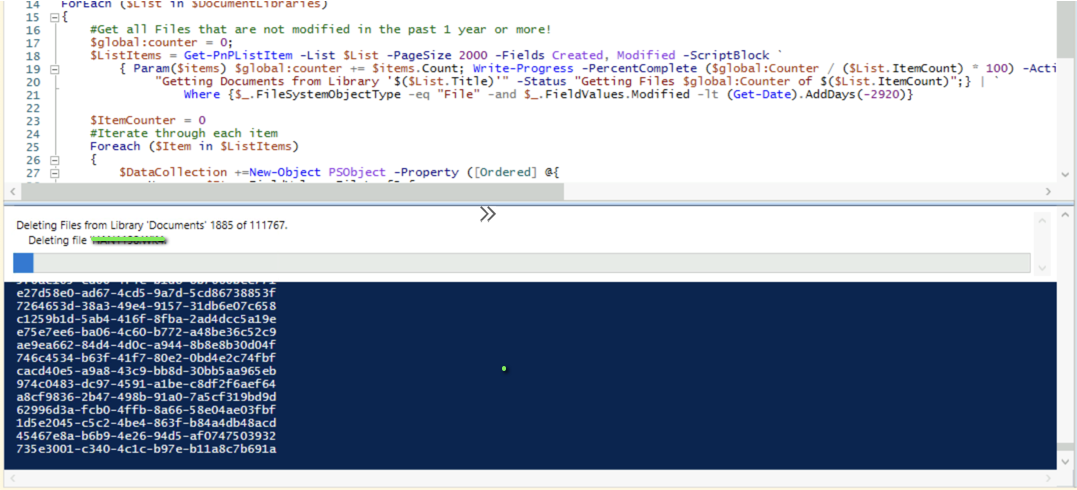
Task: Click the script editor's horizontal scroll right arrow
Action: point(1048,191)
